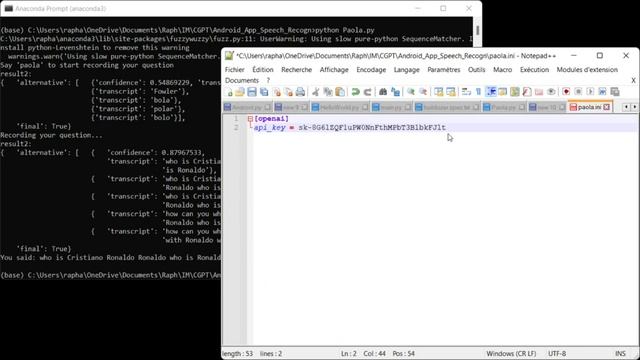The width and height of the screenshot is (640, 360).
Task: Save the current file with the floppy icon
Action: click(252, 92)
